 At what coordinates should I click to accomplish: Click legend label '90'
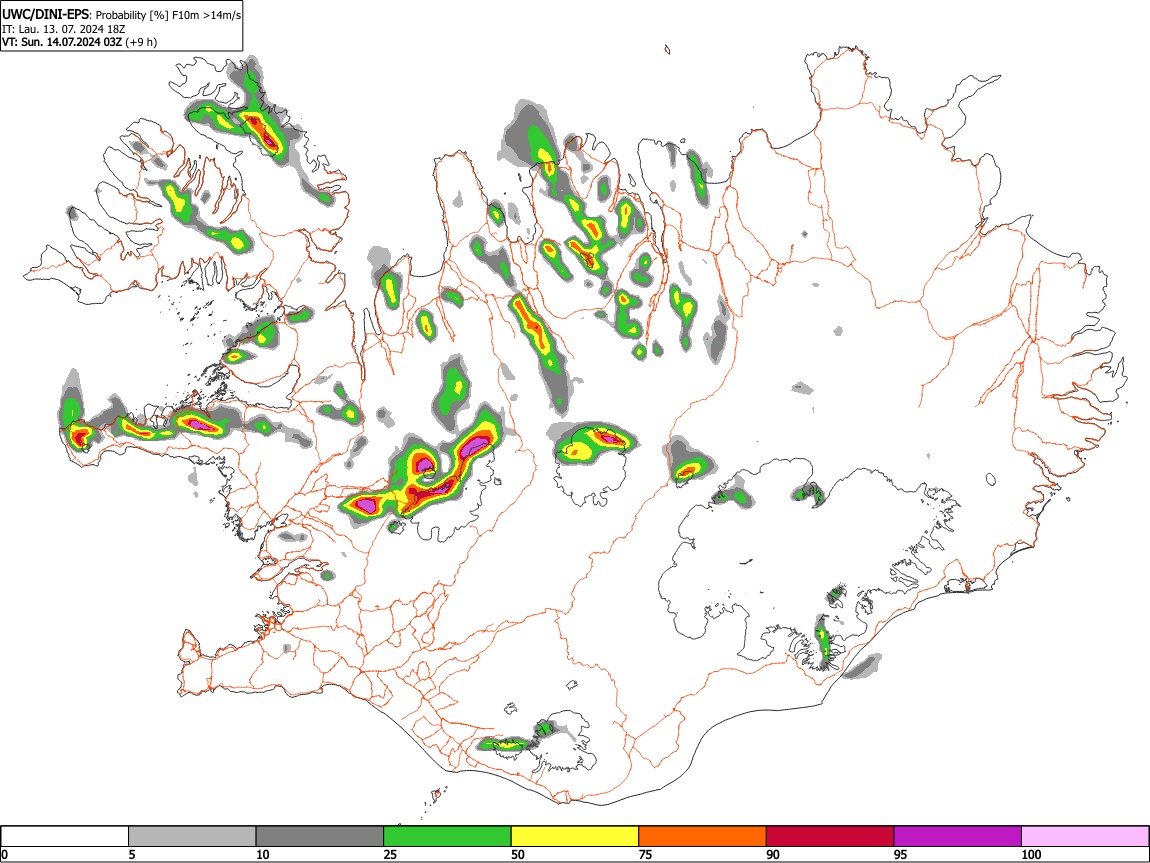coord(773,855)
